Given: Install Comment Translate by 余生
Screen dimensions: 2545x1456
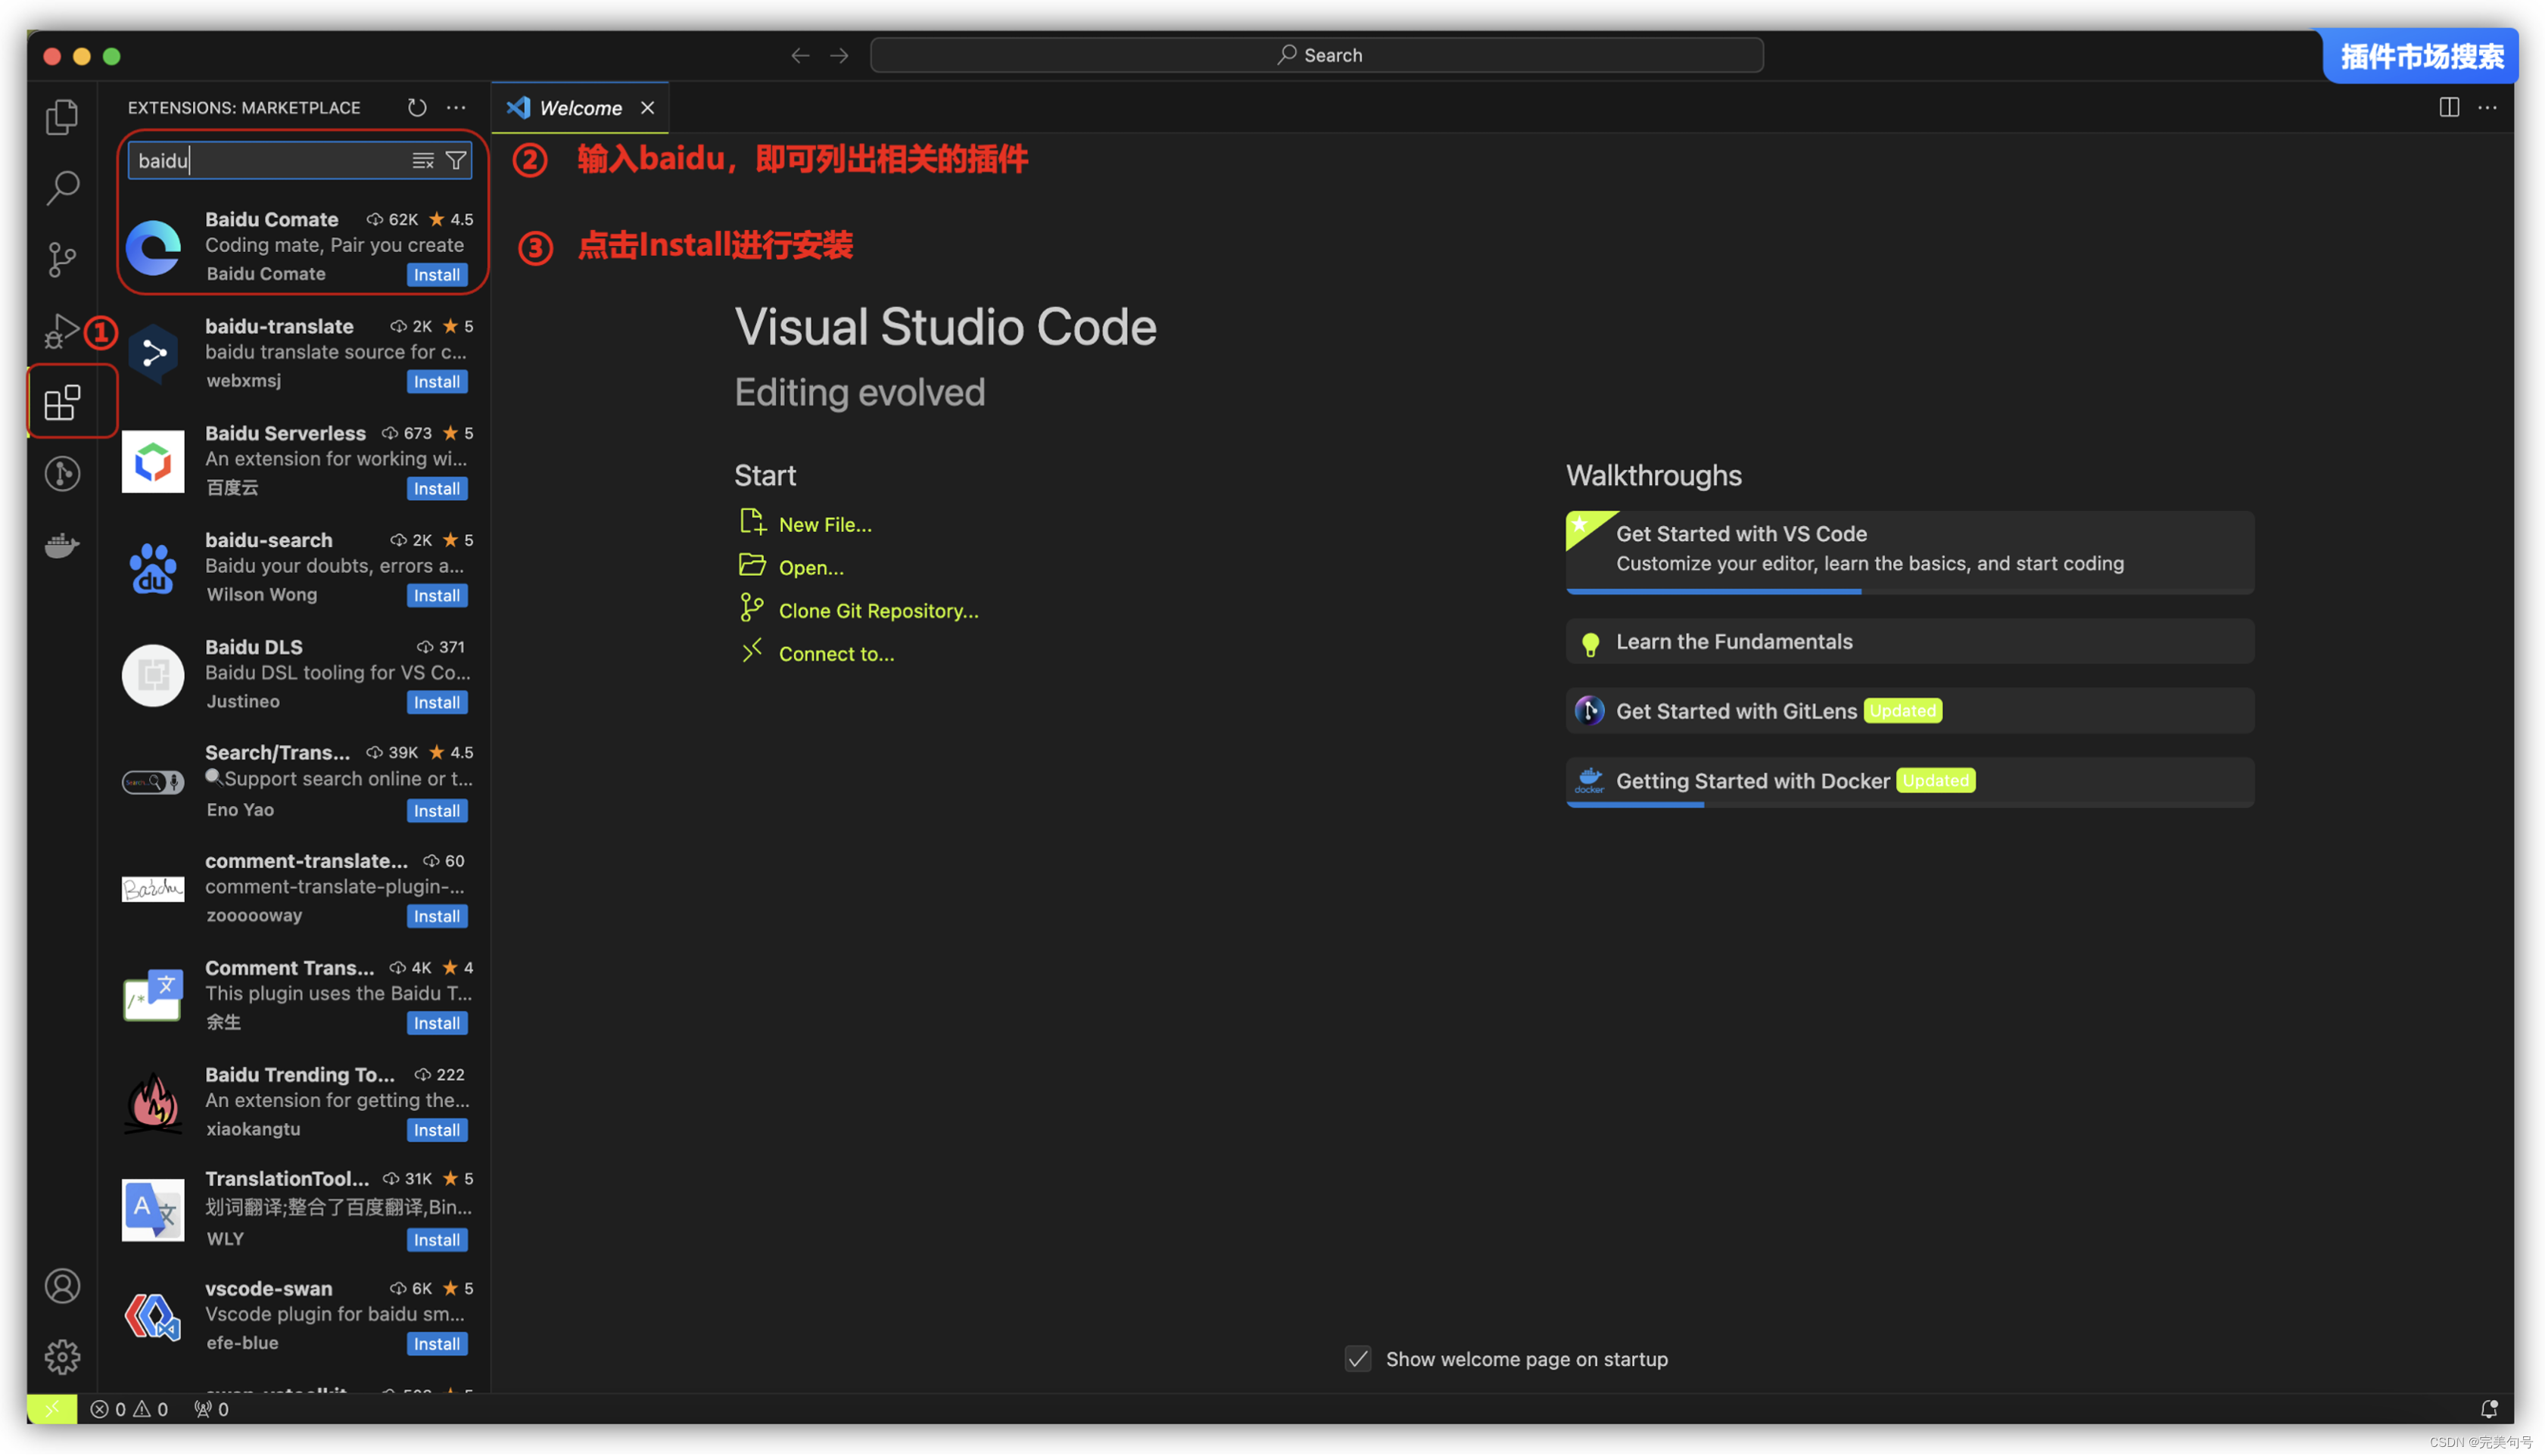Looking at the screenshot, I should [x=437, y=1024].
